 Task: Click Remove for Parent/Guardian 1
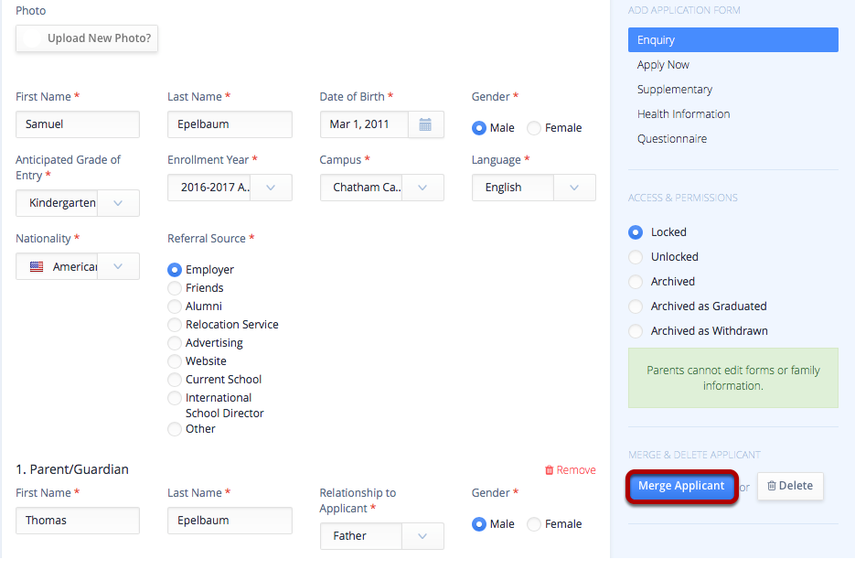pyautogui.click(x=569, y=470)
